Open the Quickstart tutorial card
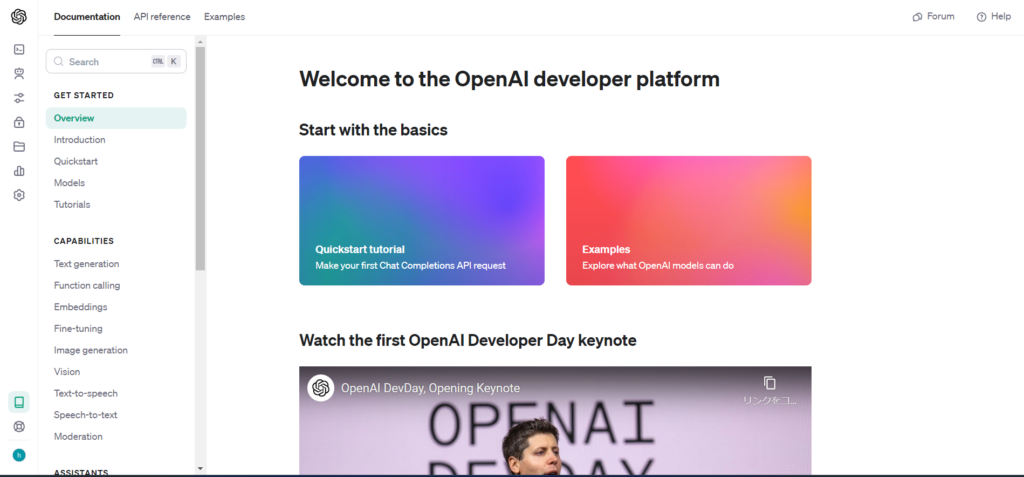 coord(422,220)
